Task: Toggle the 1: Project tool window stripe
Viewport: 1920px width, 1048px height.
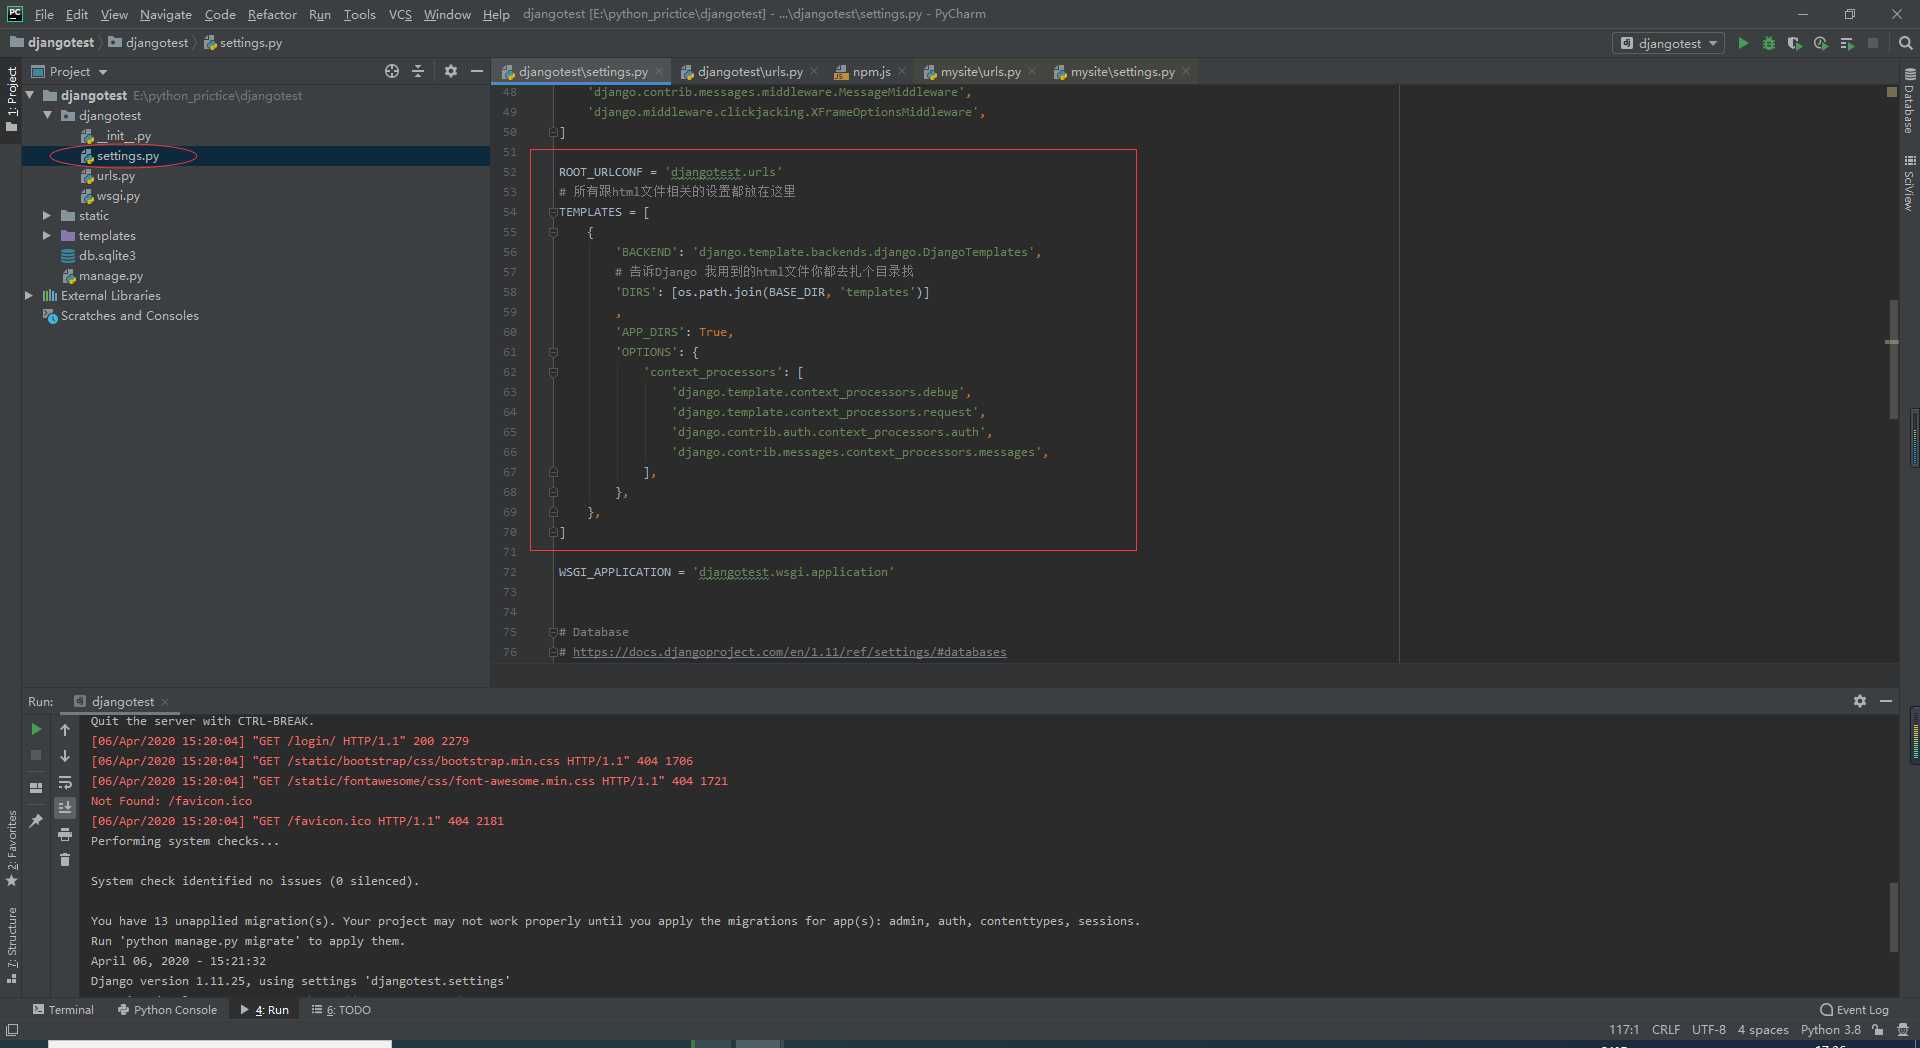Action: (12, 99)
